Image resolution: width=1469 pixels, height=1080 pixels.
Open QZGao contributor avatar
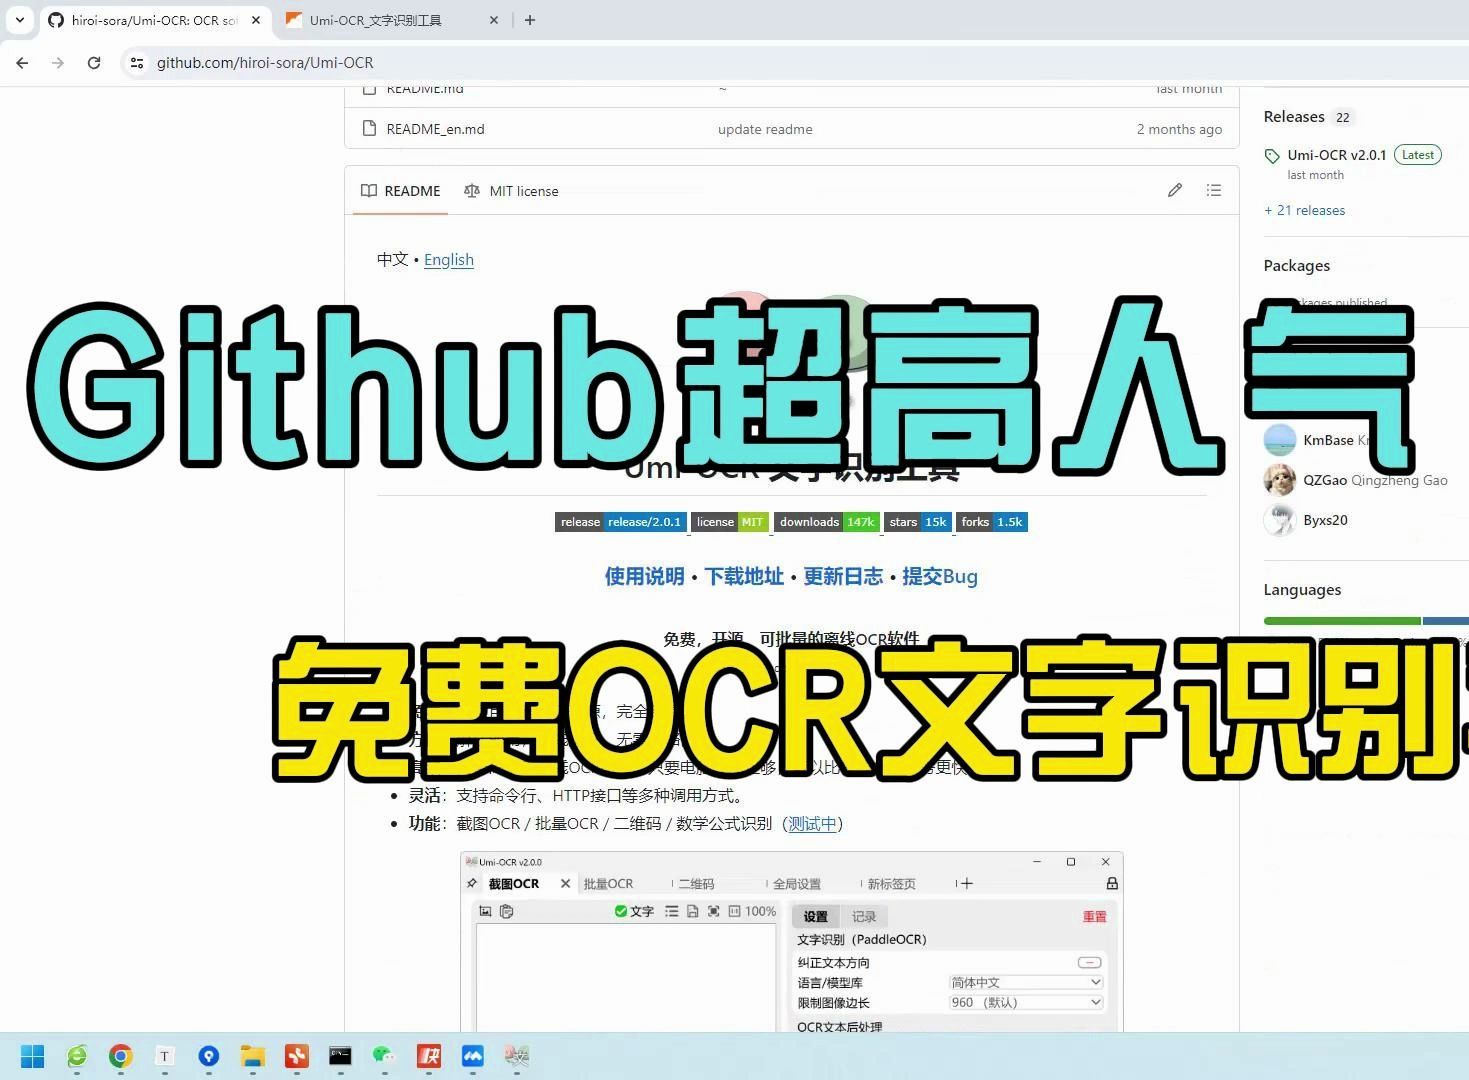[x=1280, y=480]
